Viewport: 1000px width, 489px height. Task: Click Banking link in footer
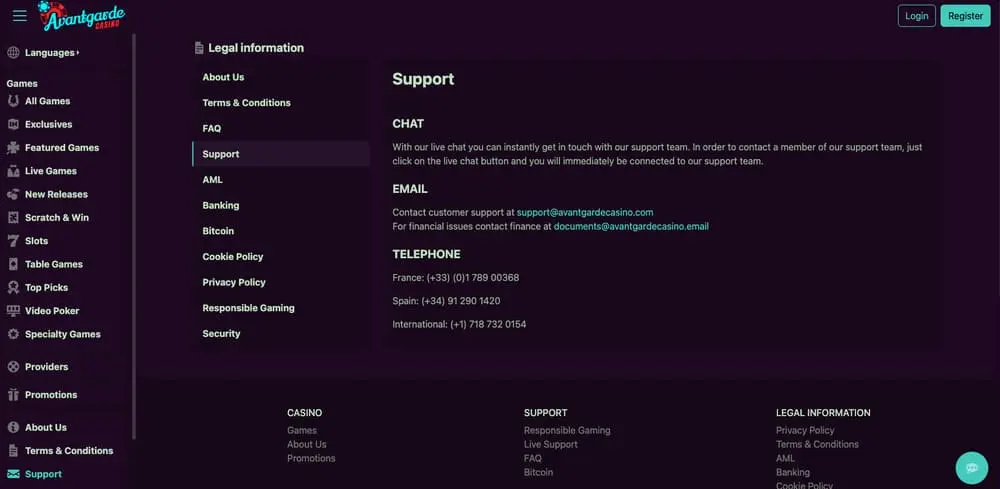pyautogui.click(x=793, y=472)
